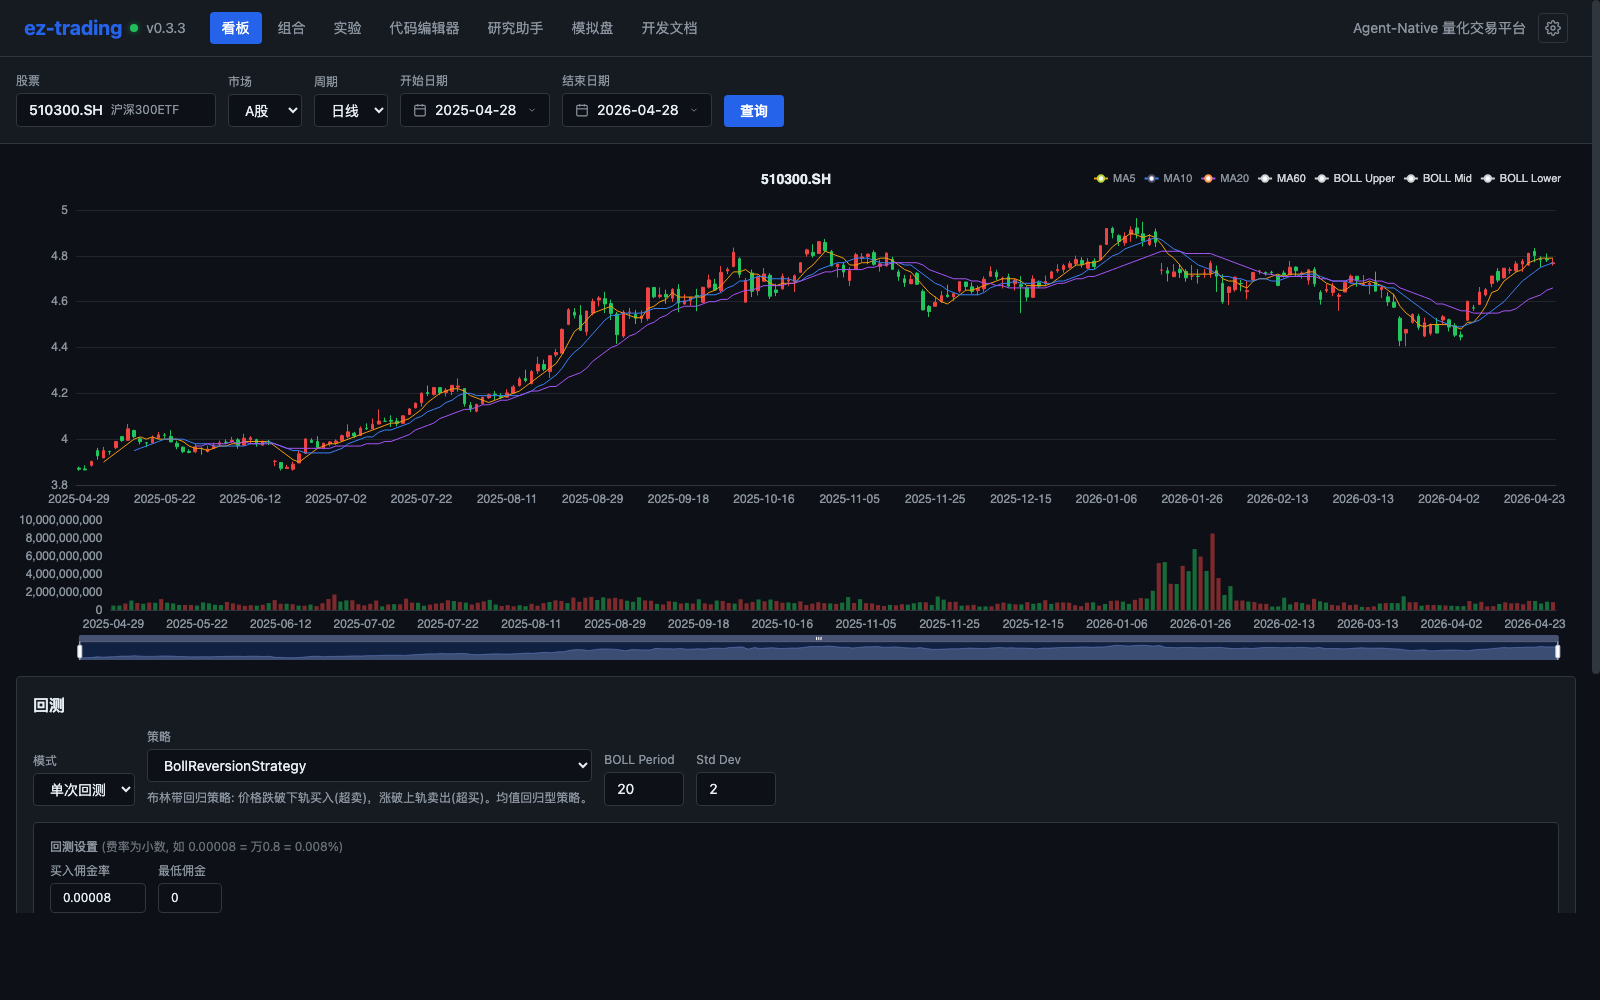
Task: Toggle MA20 series in chart legend
Action: pos(1225,178)
